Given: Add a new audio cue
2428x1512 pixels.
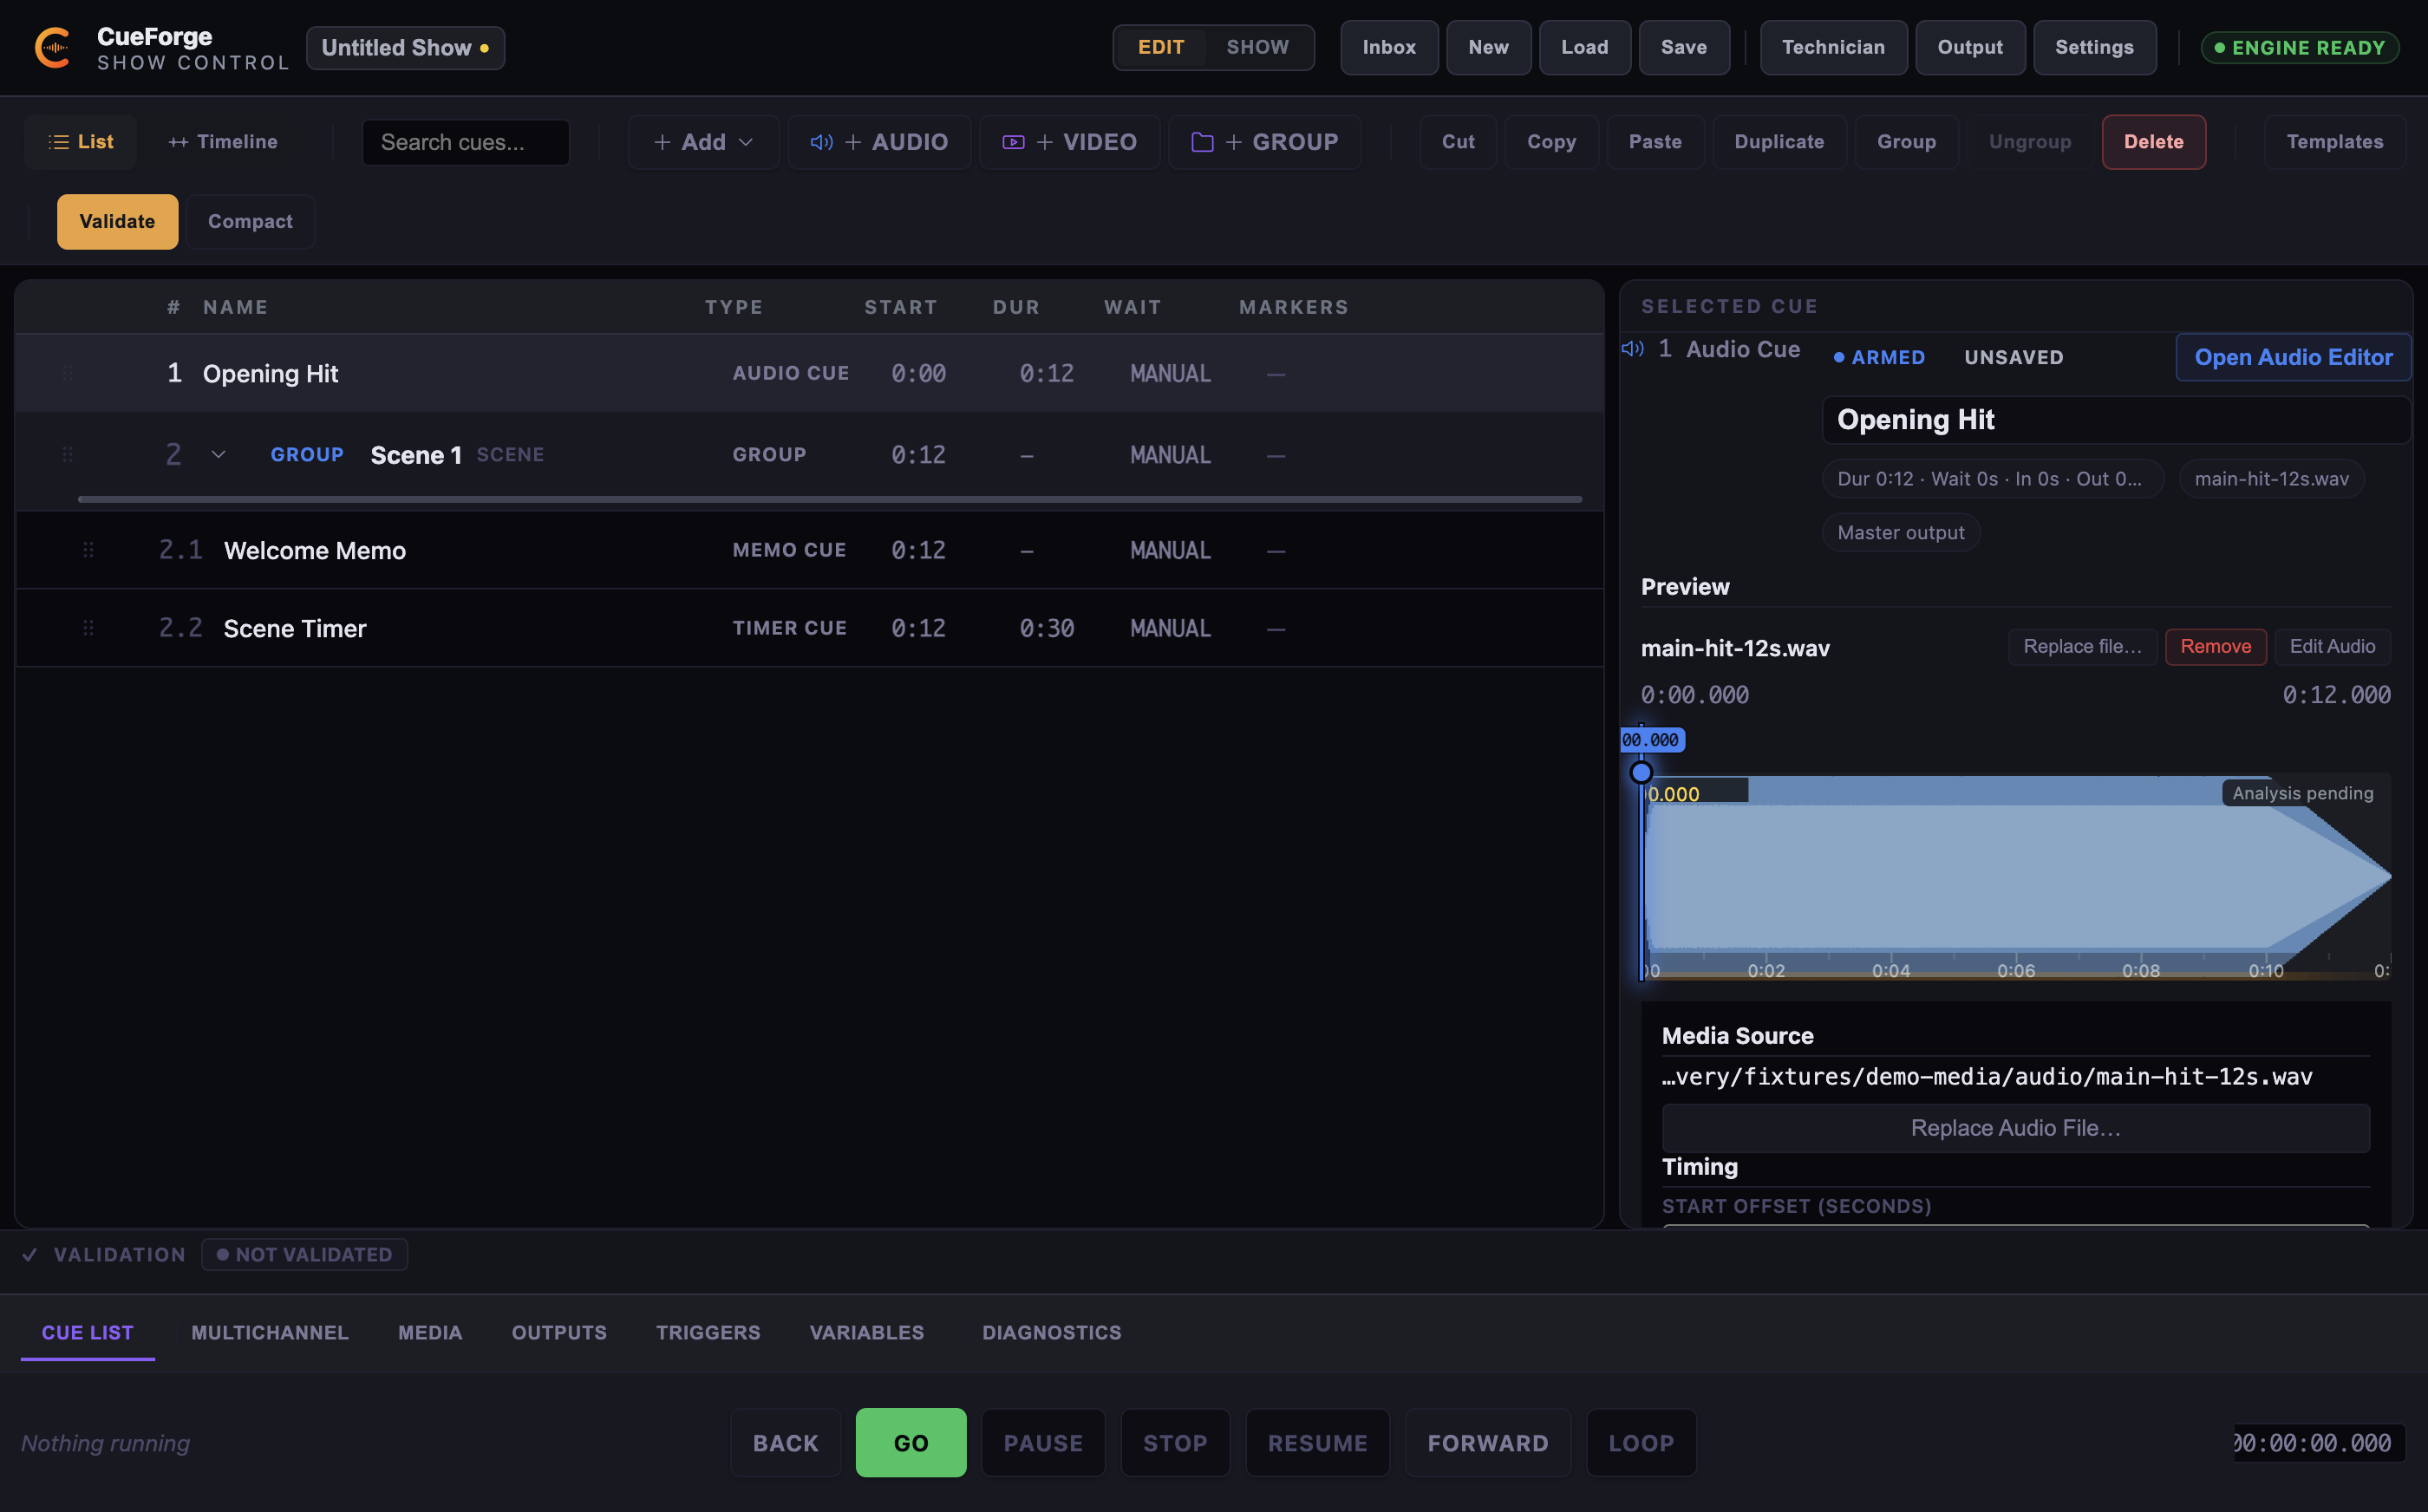Looking at the screenshot, I should pos(879,142).
